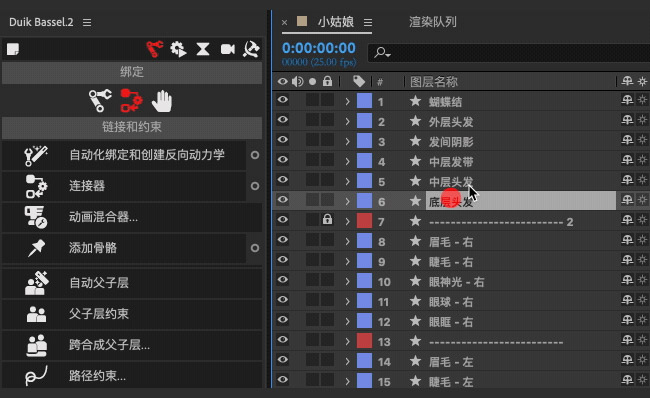Click the auto-parent people icon
Image resolution: width=650 pixels, height=398 pixels.
(36, 283)
